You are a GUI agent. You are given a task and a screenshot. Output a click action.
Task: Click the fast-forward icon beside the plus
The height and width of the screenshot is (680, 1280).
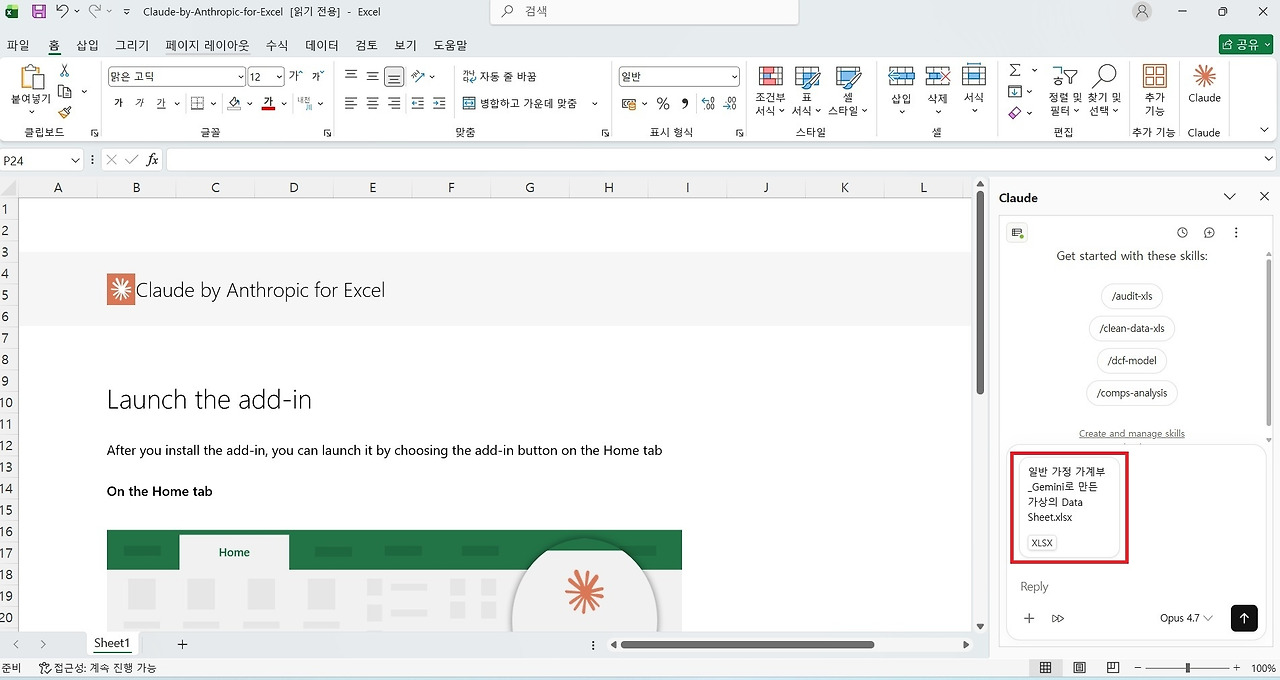(x=1058, y=618)
